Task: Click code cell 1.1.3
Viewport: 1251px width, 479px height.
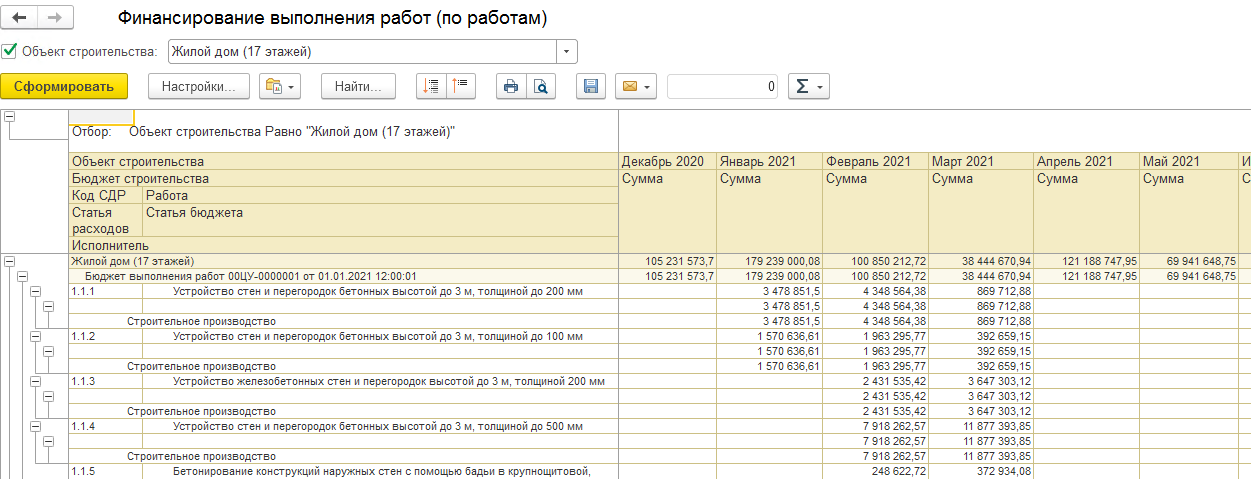Action: (106, 381)
